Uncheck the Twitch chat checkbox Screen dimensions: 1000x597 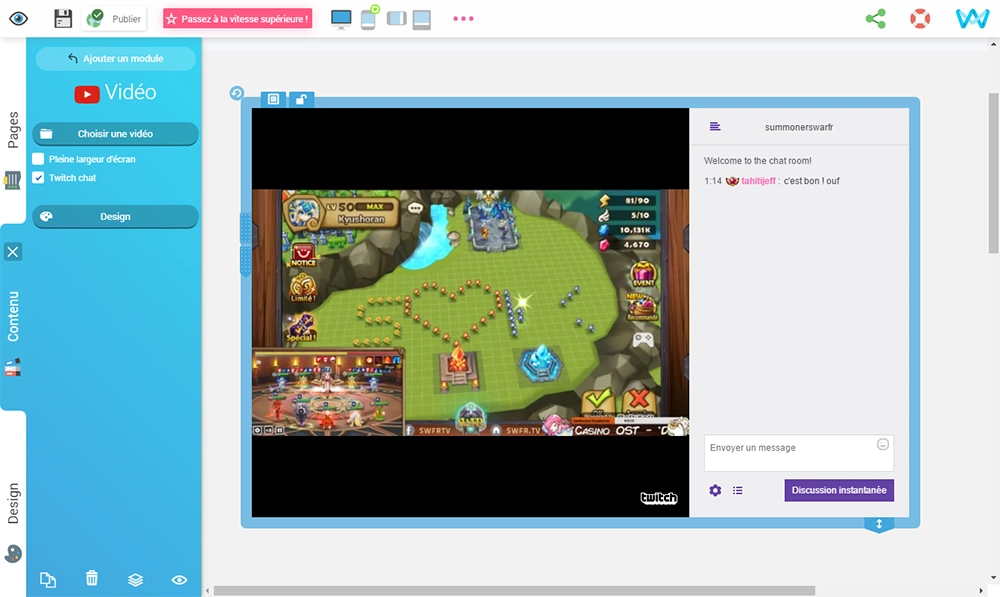click(39, 178)
